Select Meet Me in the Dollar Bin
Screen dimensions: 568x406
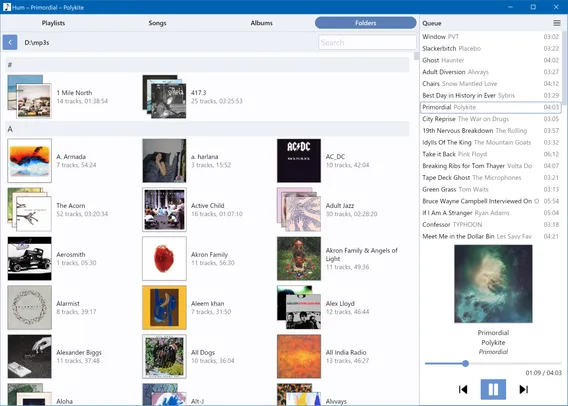click(x=490, y=237)
